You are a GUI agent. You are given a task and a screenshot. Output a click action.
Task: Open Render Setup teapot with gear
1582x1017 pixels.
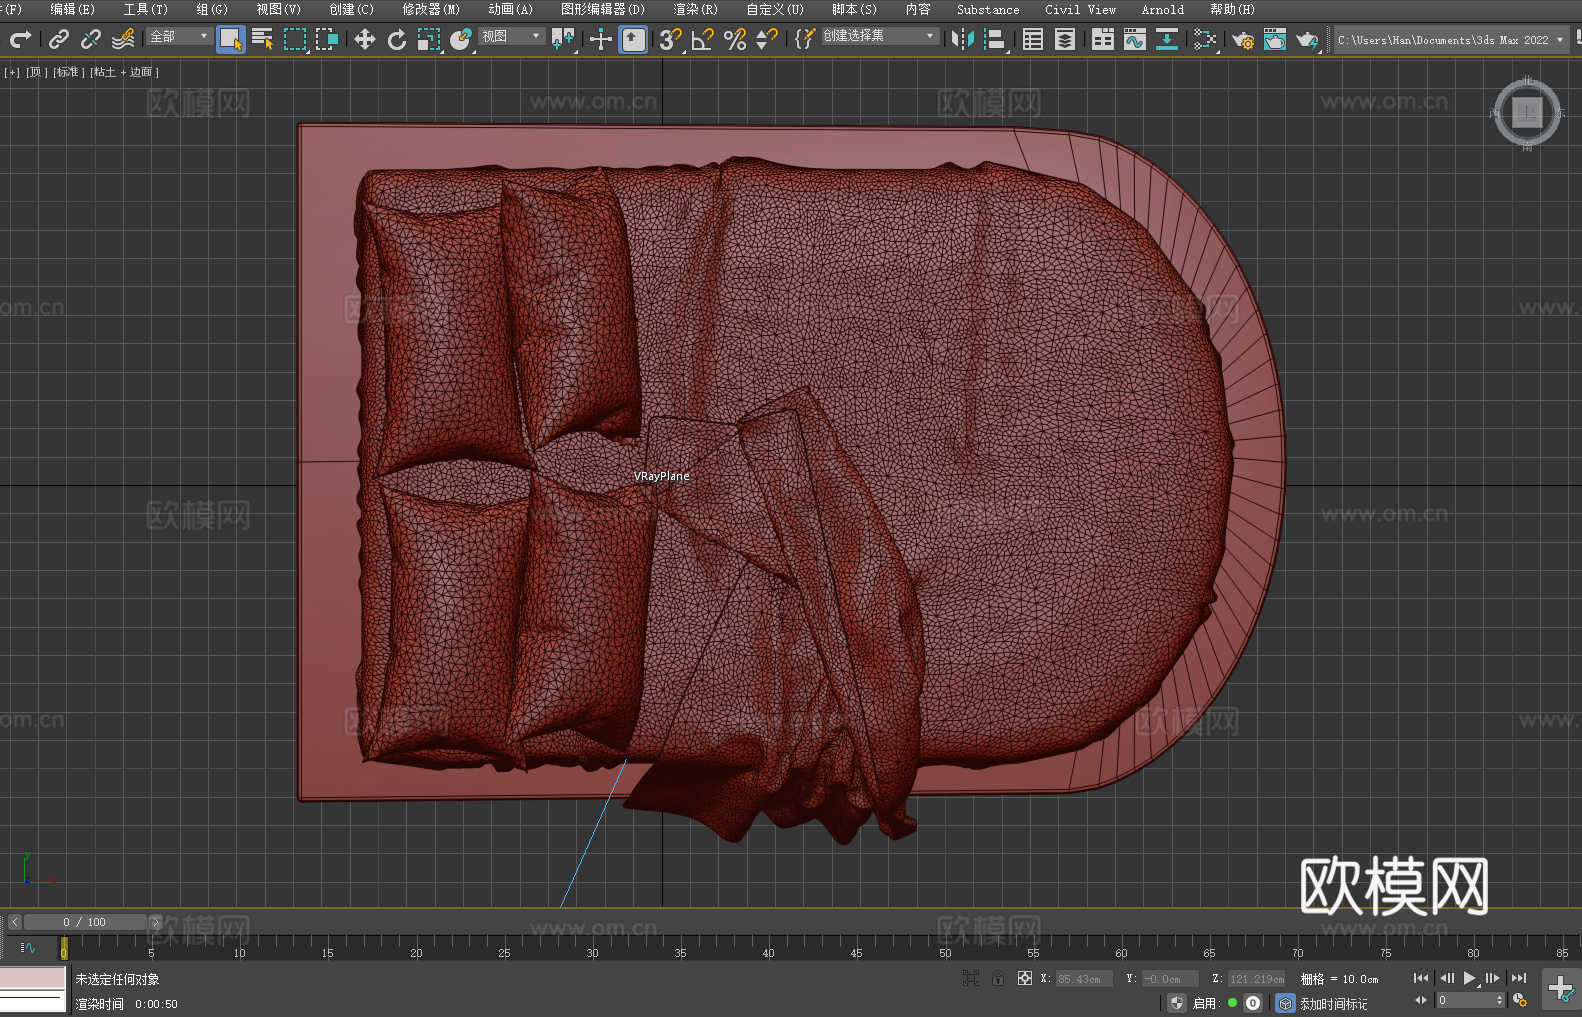pyautogui.click(x=1243, y=40)
